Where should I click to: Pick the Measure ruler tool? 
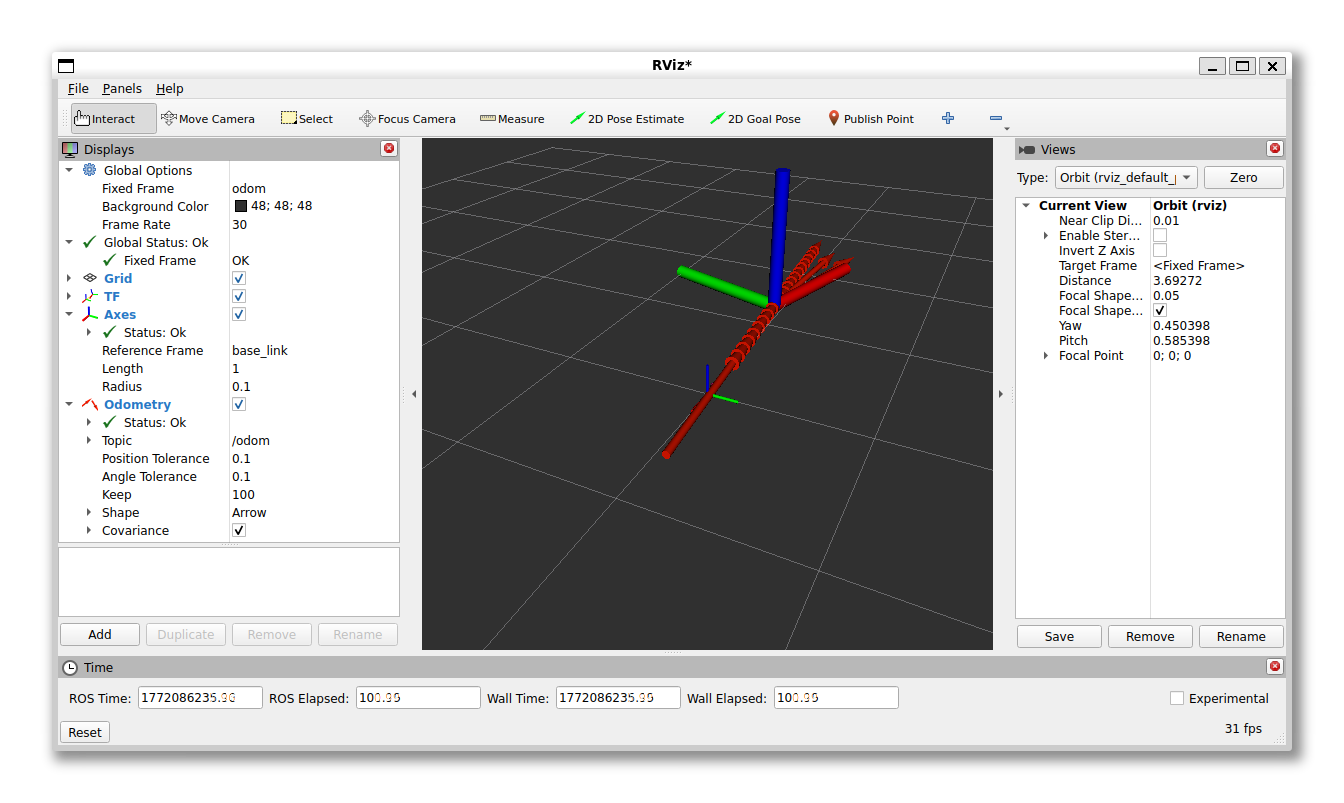(512, 119)
